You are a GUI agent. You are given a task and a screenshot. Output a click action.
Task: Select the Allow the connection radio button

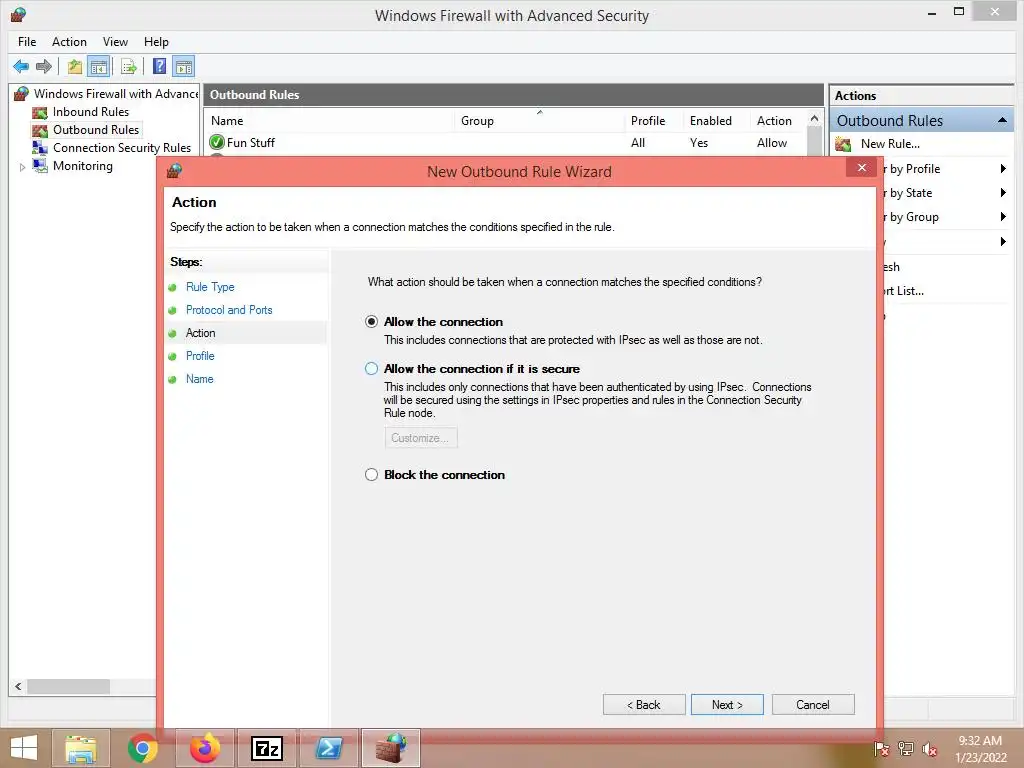click(x=371, y=321)
